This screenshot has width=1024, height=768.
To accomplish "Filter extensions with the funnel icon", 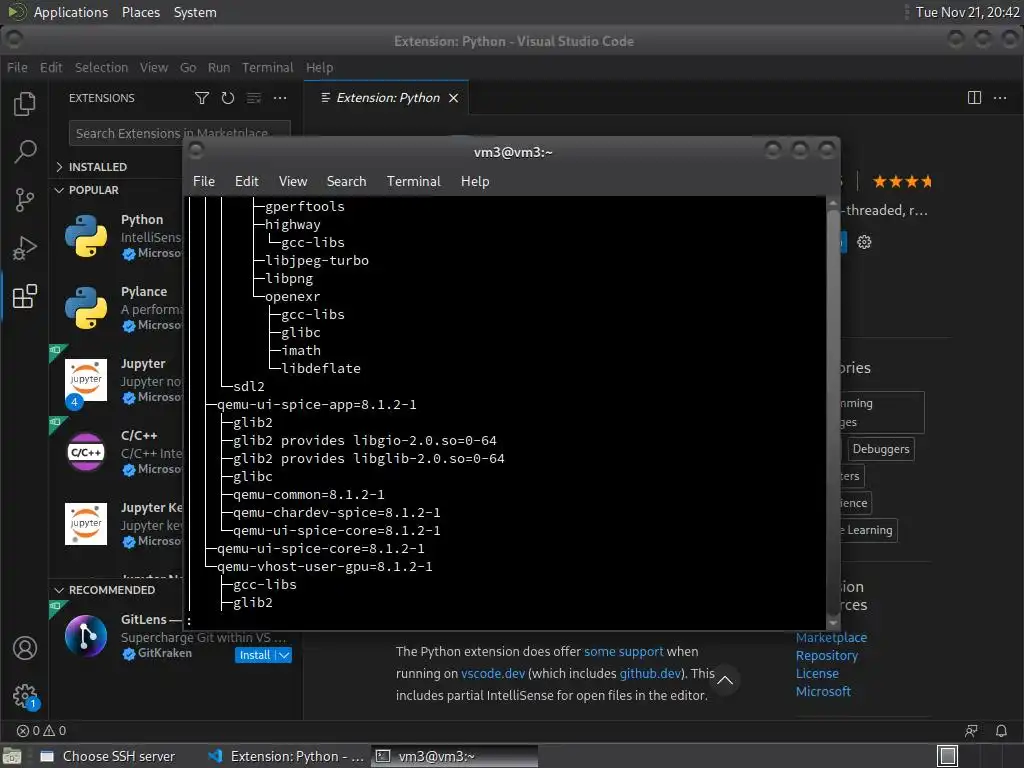I will click(202, 98).
